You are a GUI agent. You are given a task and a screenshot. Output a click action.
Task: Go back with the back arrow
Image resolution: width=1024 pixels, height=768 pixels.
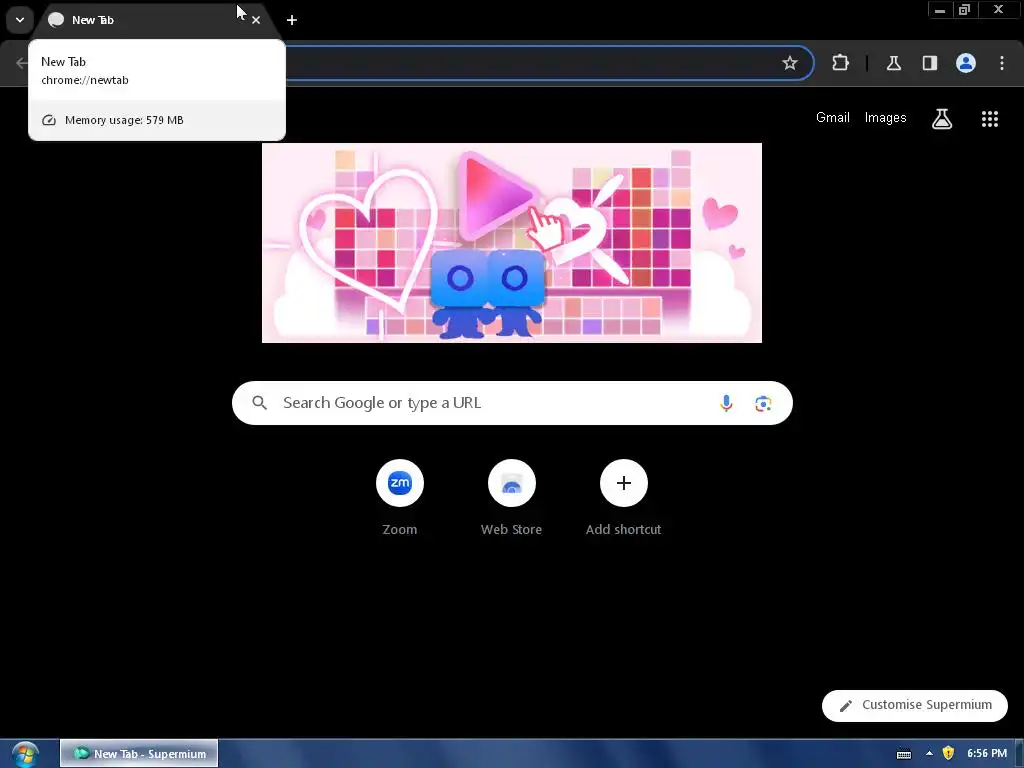coord(22,63)
